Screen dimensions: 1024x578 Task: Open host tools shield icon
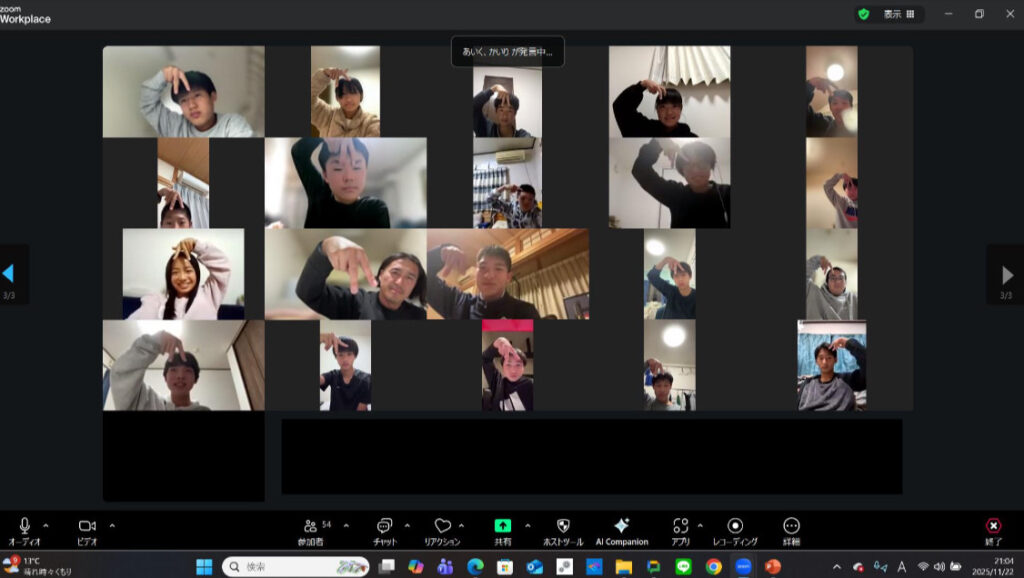[x=563, y=526]
